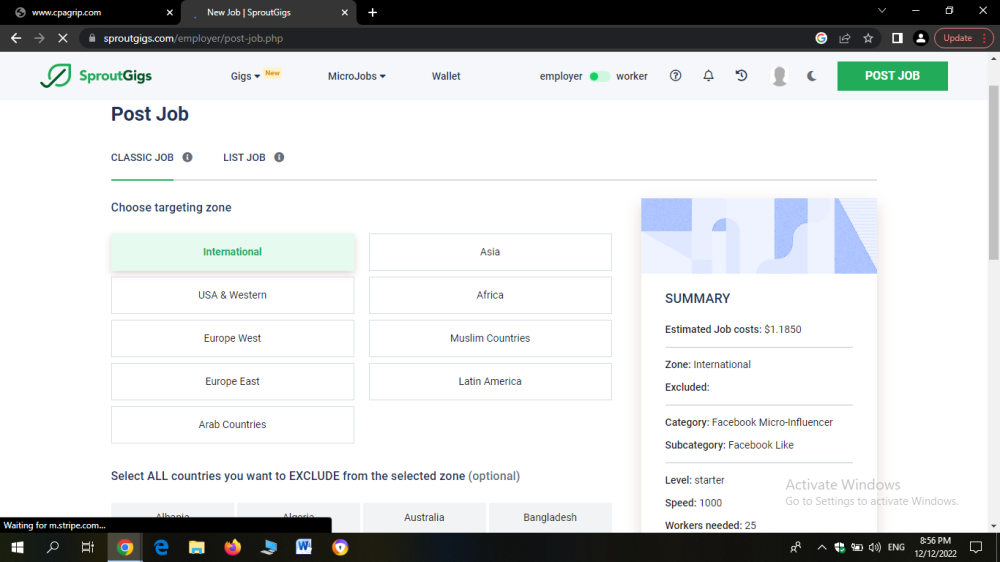This screenshot has width=1000, height=562.
Task: Open Word from taskbar
Action: [x=304, y=547]
